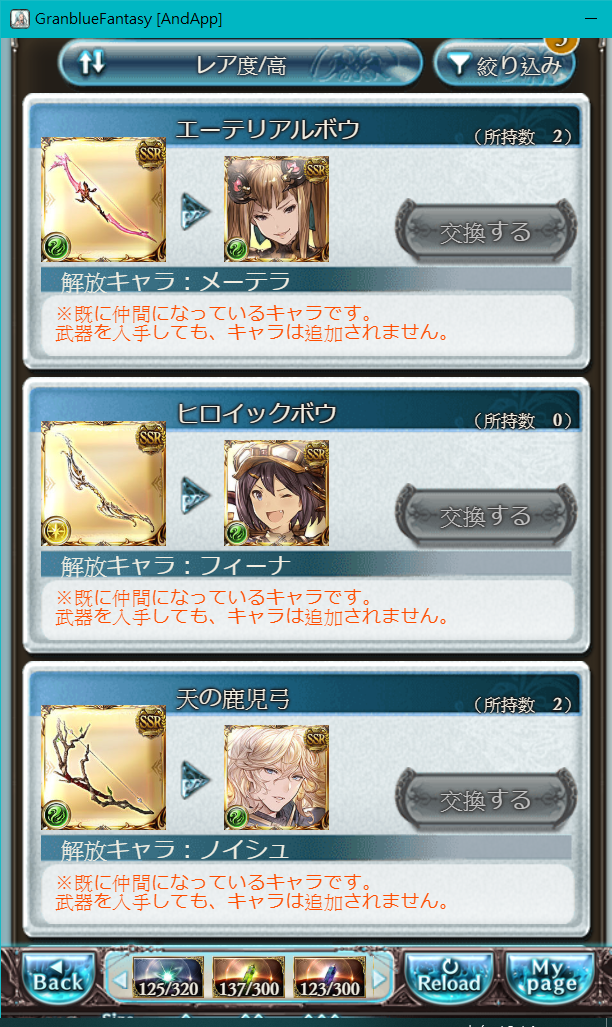This screenshot has width=612, height=1027.
Task: Select the 天の鹿児弓 weapon icon
Action: (x=104, y=768)
